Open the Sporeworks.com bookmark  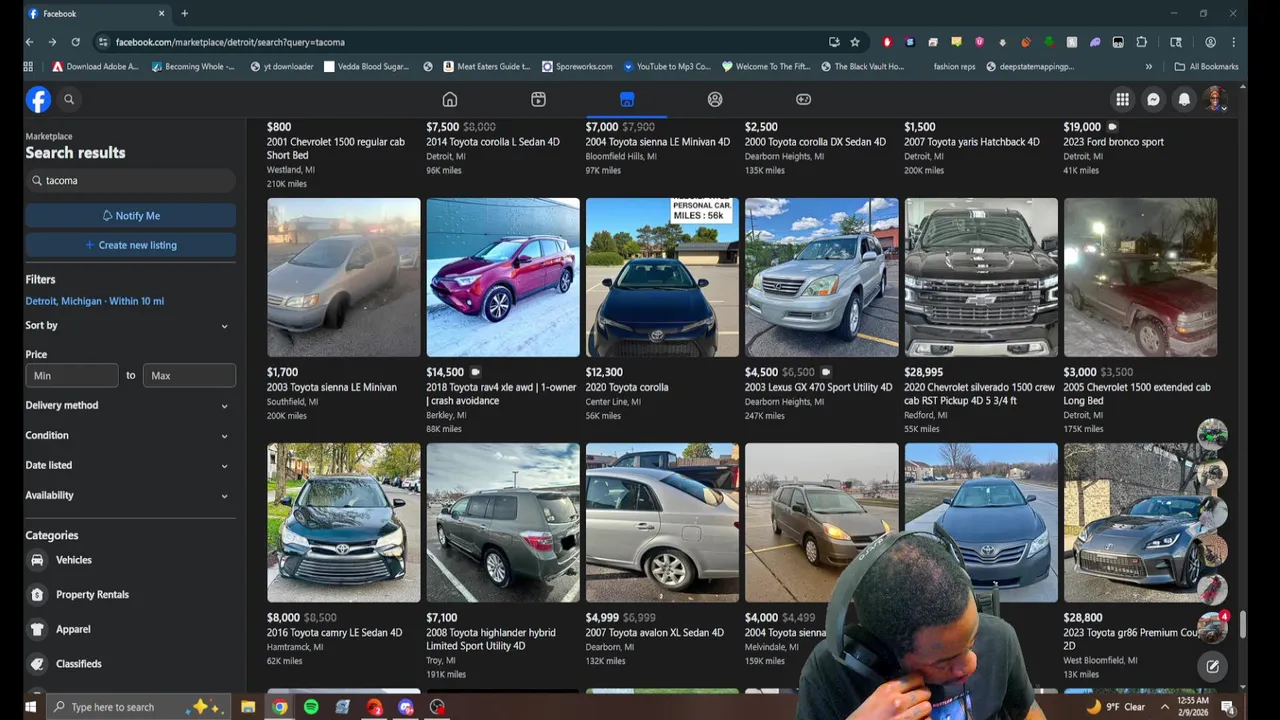click(x=577, y=66)
